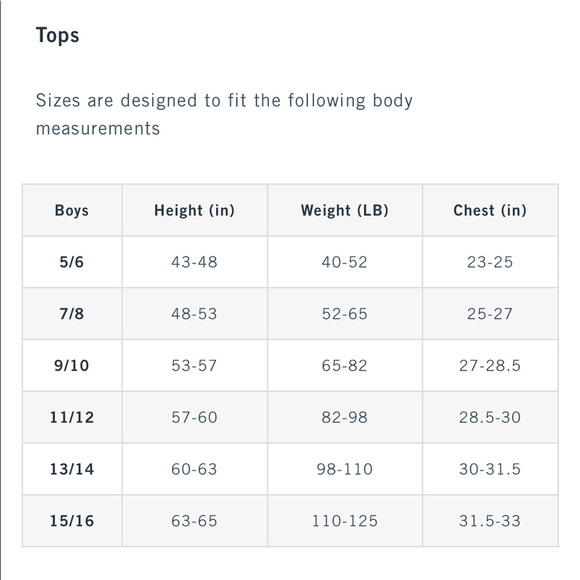Image resolution: width=580 pixels, height=580 pixels.
Task: Select the 11/12 size row label
Action: 72,417
